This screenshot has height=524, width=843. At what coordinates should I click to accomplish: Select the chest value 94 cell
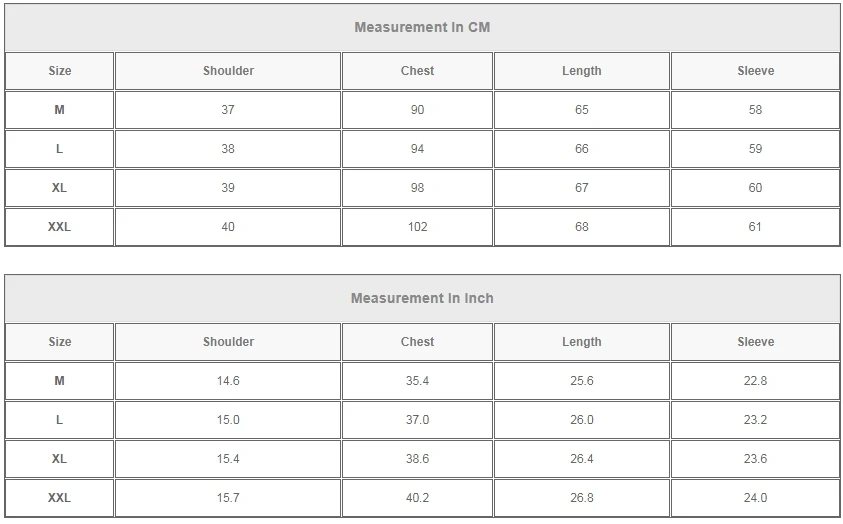[417, 149]
